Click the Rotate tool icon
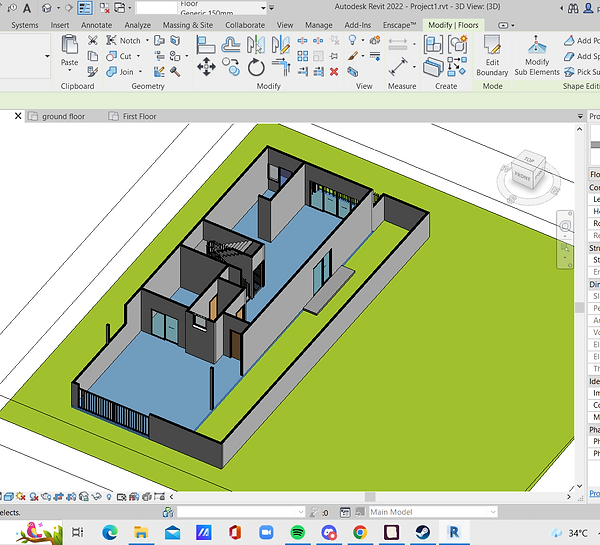 click(x=257, y=67)
